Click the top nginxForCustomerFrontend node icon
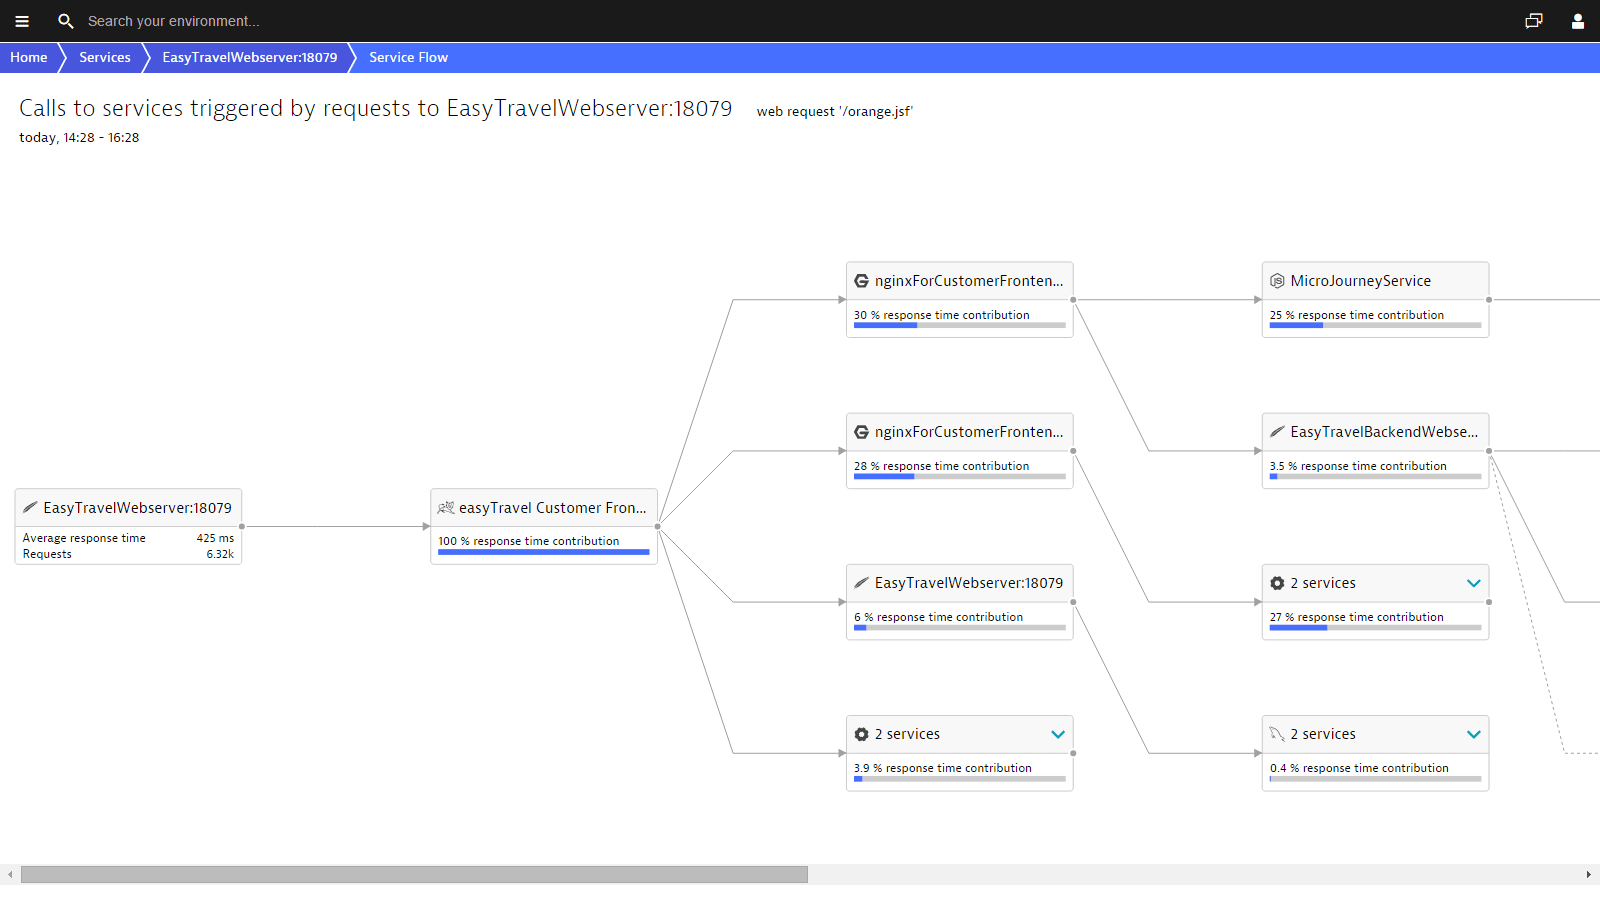1600x900 pixels. (861, 281)
